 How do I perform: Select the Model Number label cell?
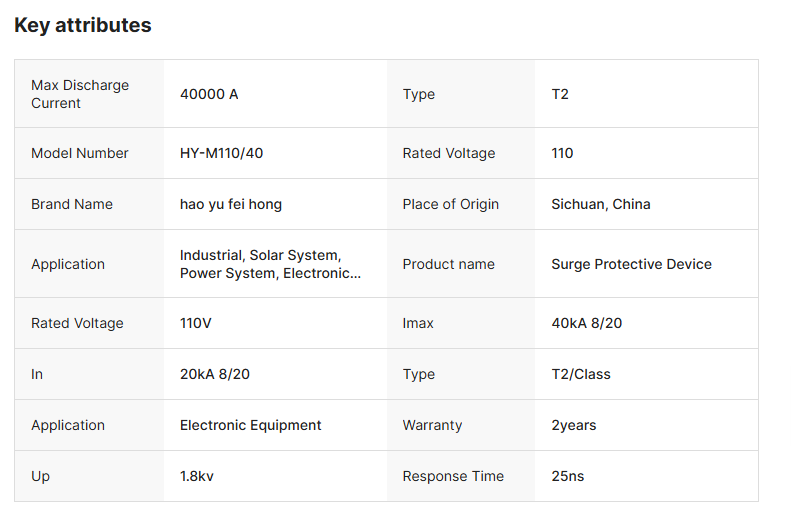[x=80, y=153]
